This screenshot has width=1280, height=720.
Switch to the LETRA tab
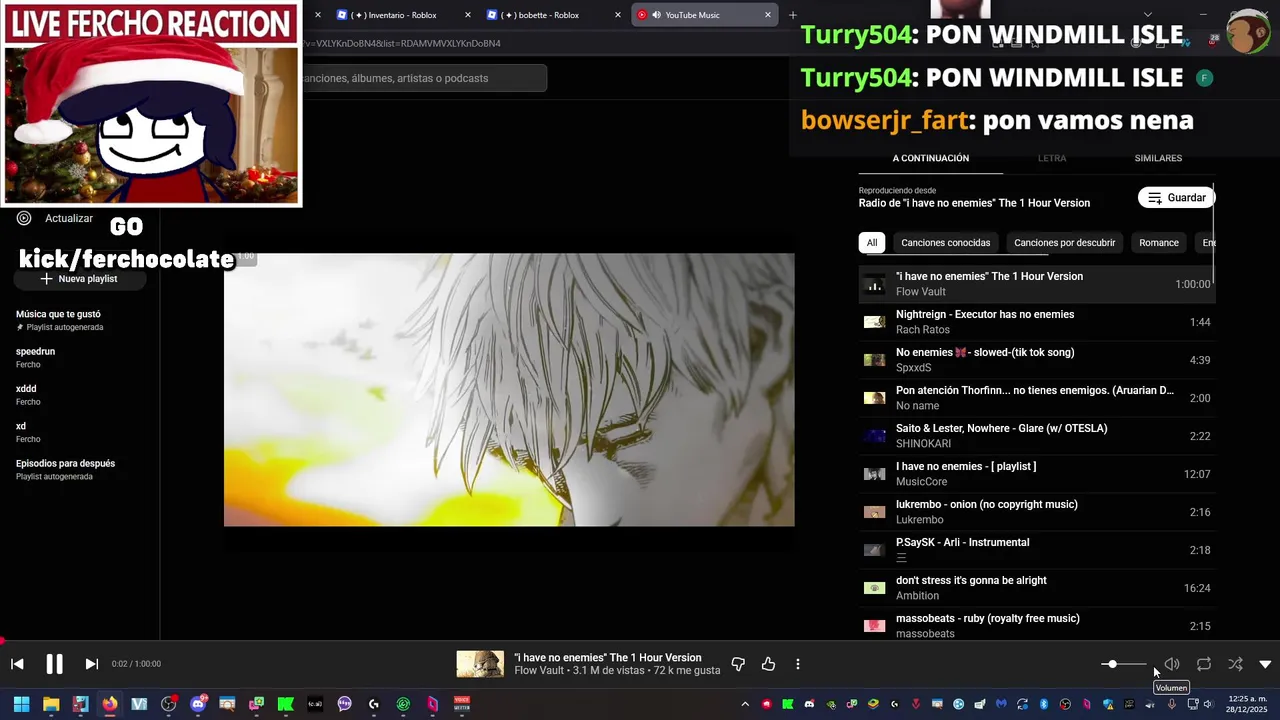tap(1052, 158)
